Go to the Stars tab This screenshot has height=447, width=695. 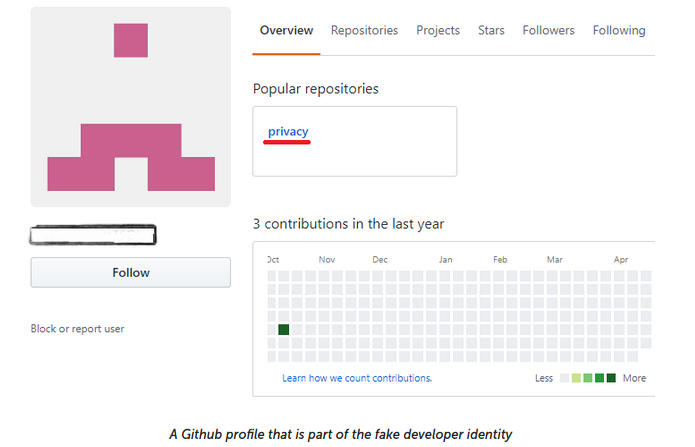pos(491,30)
